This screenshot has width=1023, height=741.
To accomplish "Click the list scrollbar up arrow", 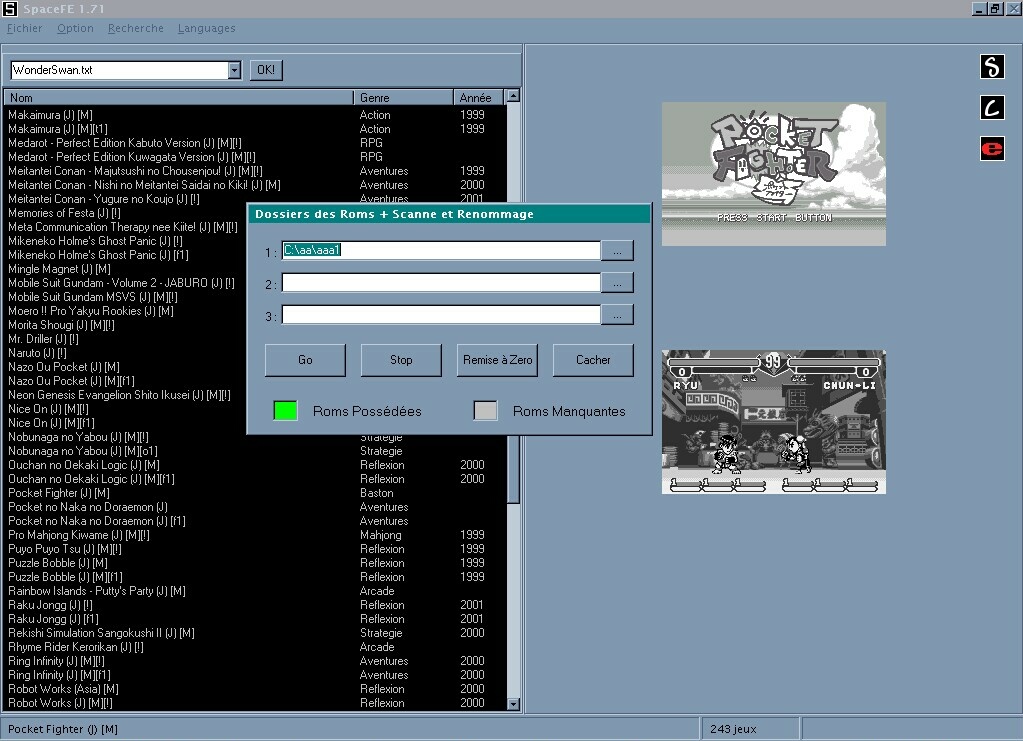I will click(513, 96).
